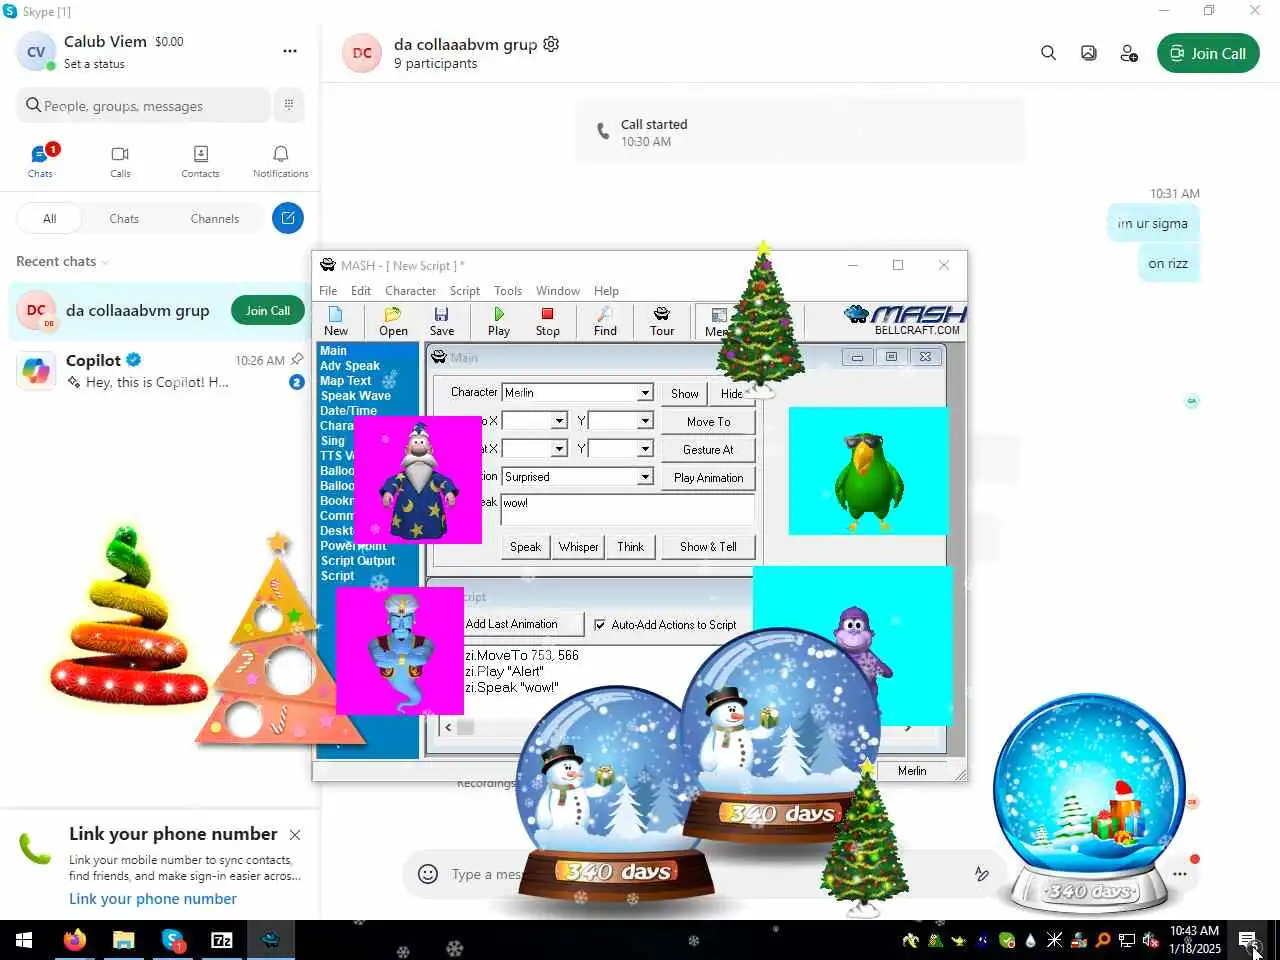Open the Window menu in MASH

(x=557, y=291)
